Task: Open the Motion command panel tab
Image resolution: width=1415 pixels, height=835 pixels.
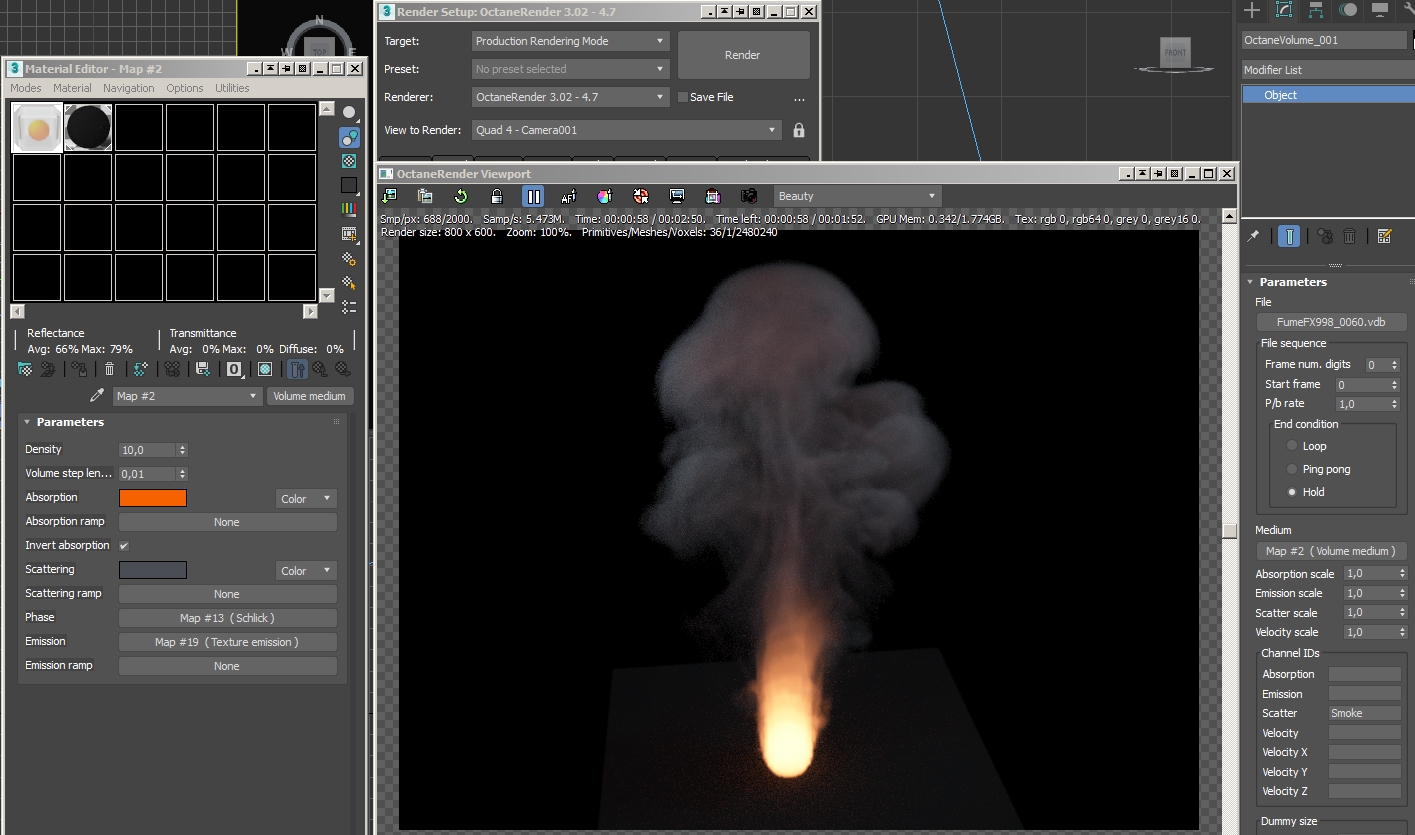Action: [x=1348, y=10]
